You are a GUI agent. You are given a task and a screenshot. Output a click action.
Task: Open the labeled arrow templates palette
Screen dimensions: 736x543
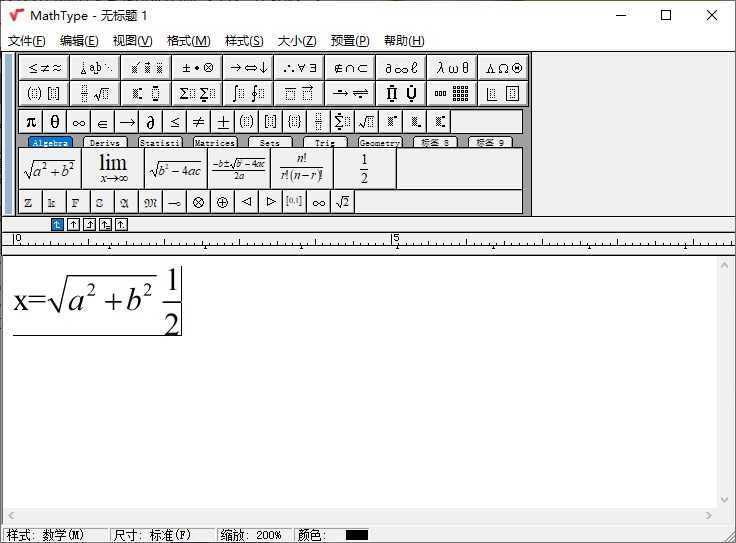click(x=350, y=93)
